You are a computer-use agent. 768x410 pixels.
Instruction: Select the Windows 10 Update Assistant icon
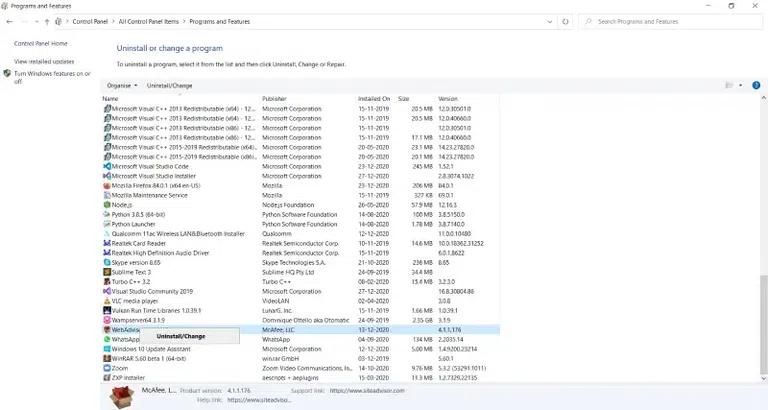(107, 349)
